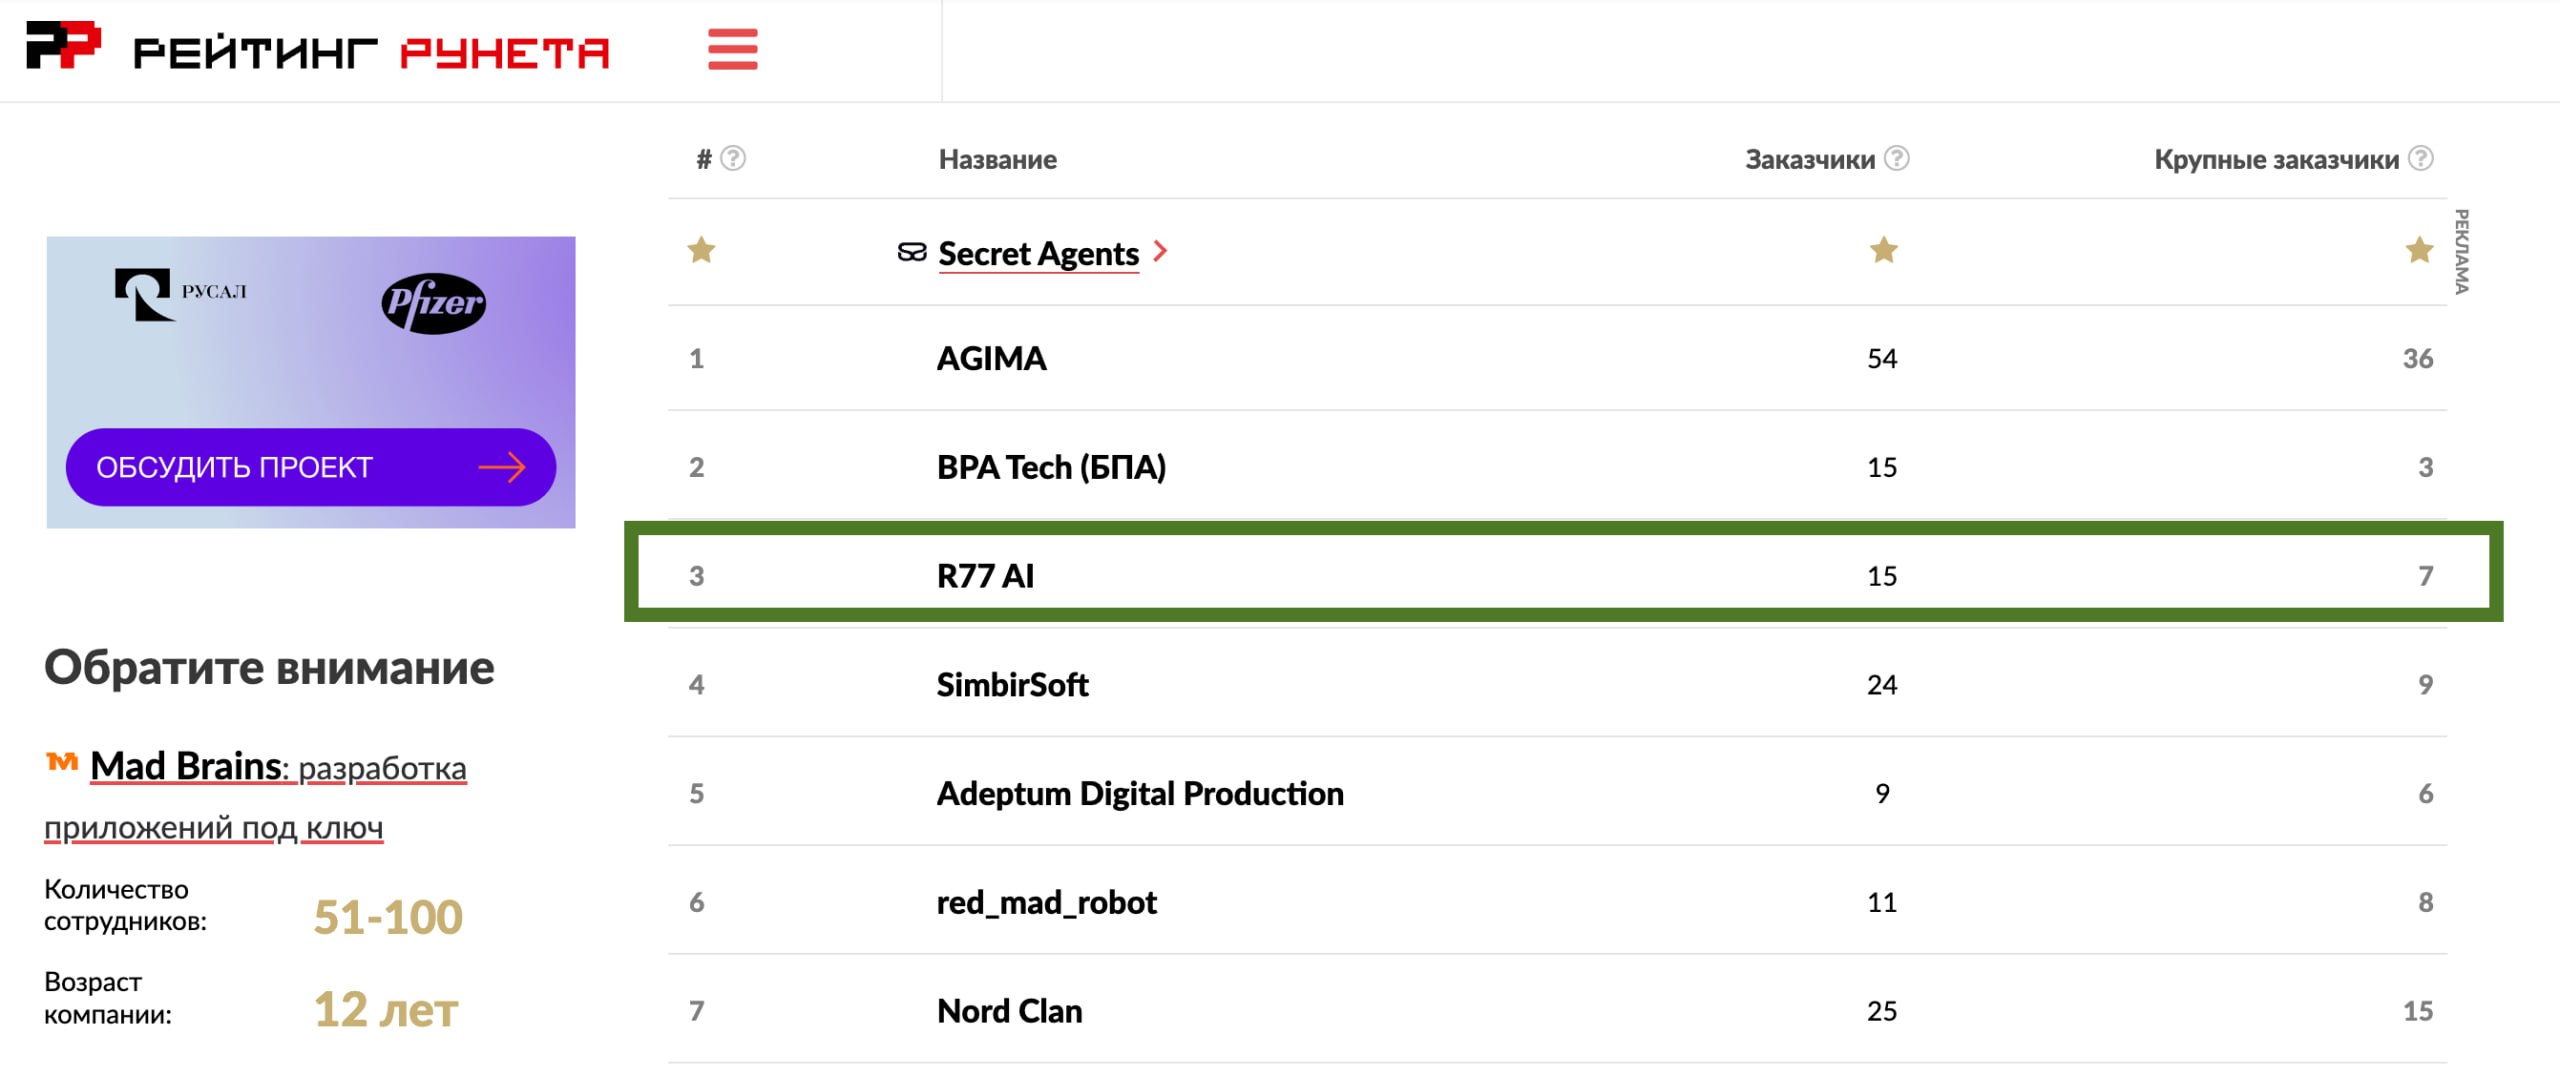This screenshot has width=2560, height=1076.
Task: Sort by Заказчики column header
Action: (1810, 160)
